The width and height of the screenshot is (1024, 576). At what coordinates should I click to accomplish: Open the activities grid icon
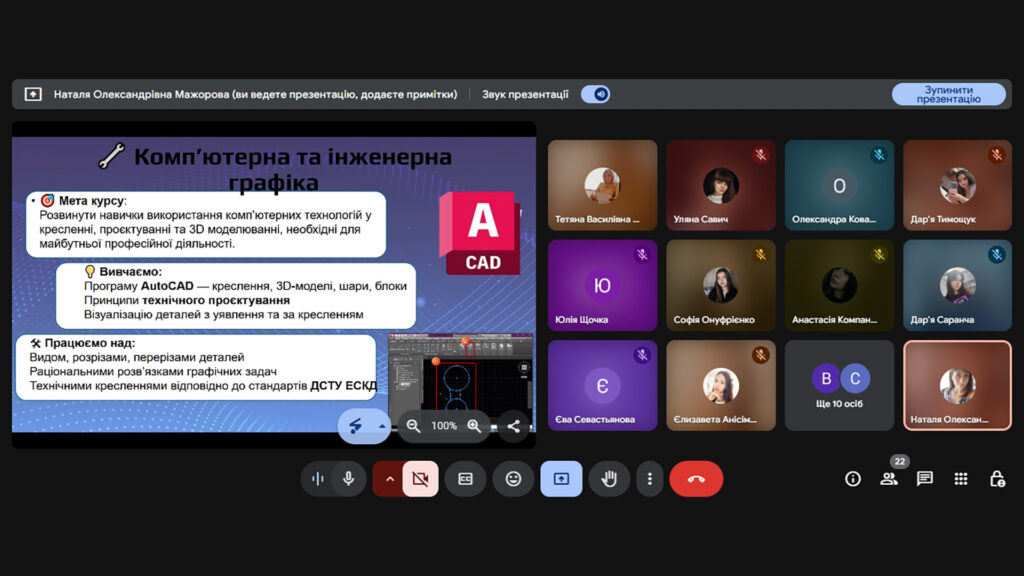[x=961, y=479]
